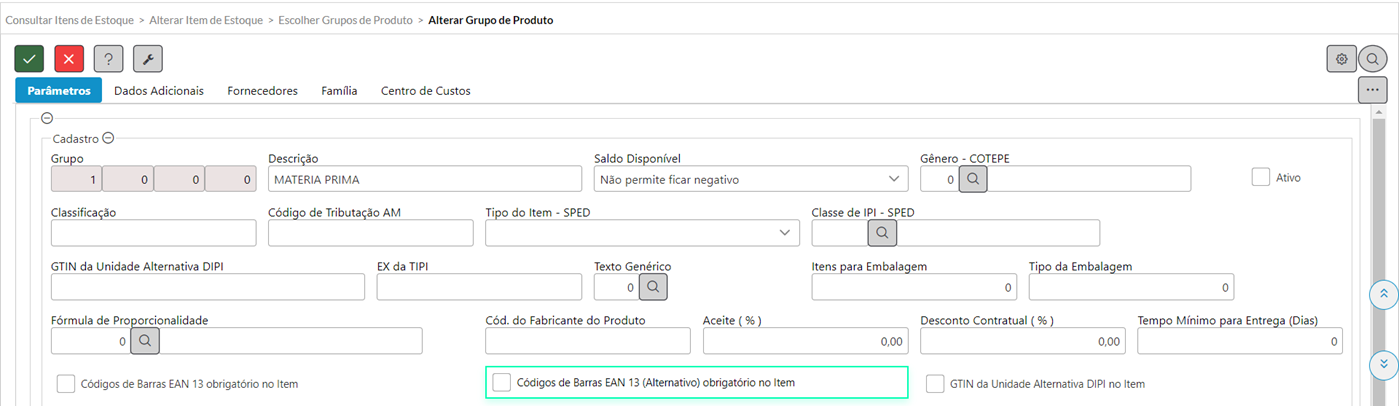
Task: Open the Fornecedores tab
Action: pyautogui.click(x=262, y=91)
